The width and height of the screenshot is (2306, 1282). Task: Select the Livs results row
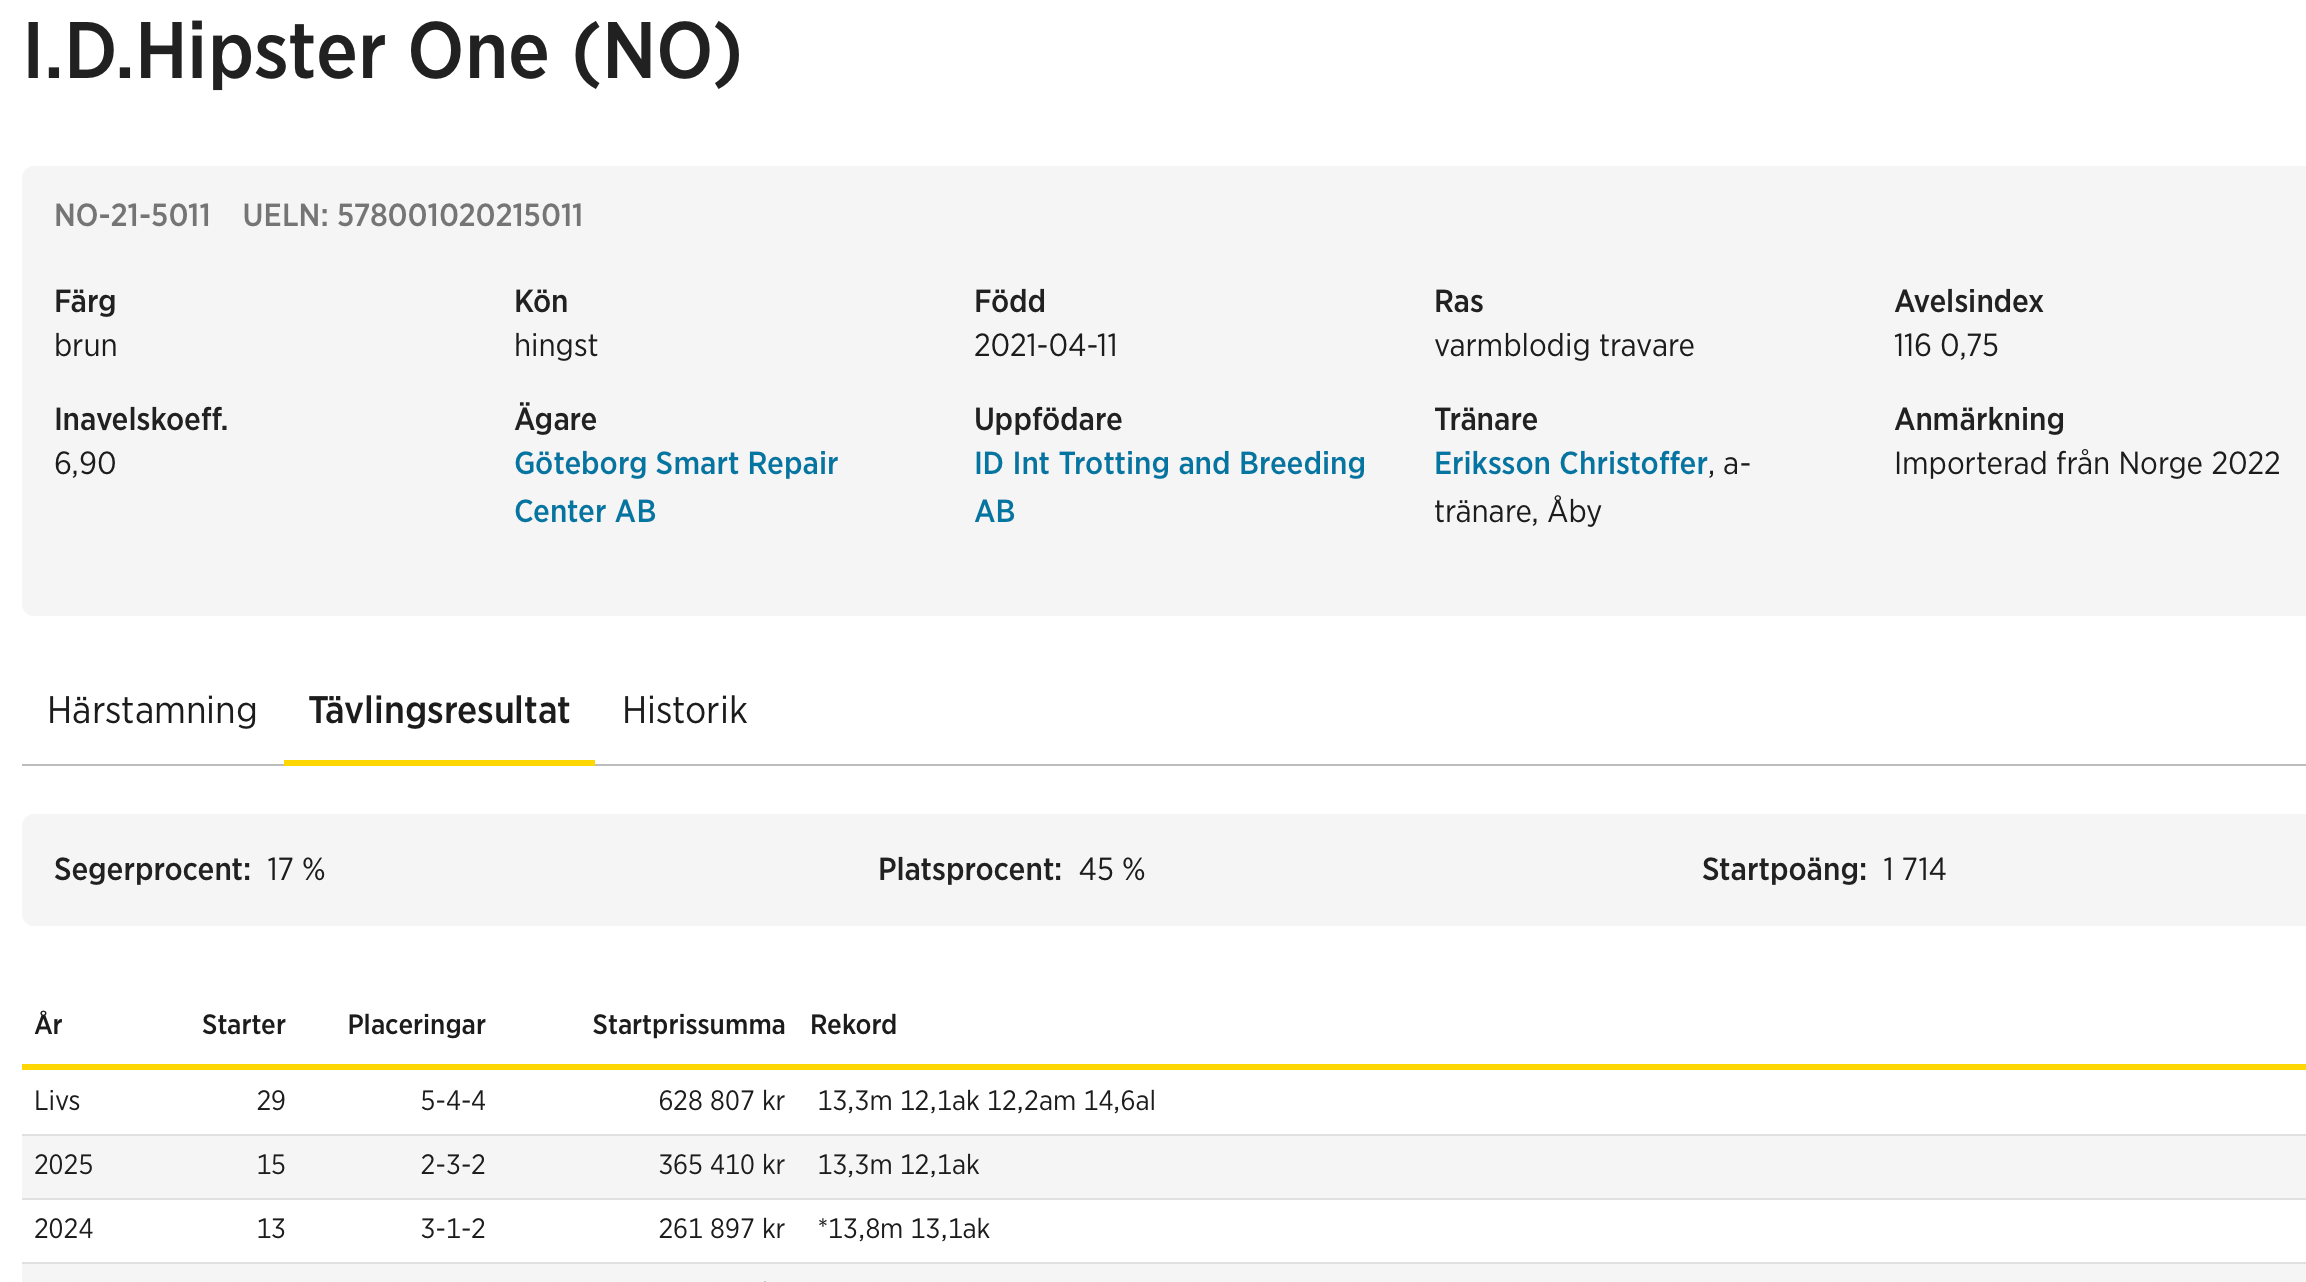(57, 1101)
